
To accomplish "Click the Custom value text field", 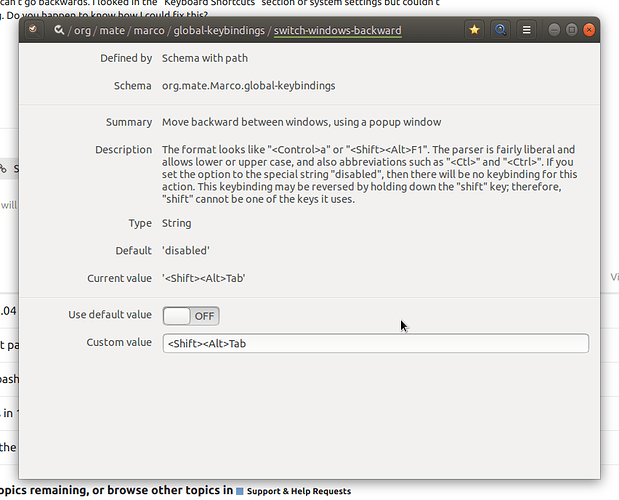I will (375, 343).
